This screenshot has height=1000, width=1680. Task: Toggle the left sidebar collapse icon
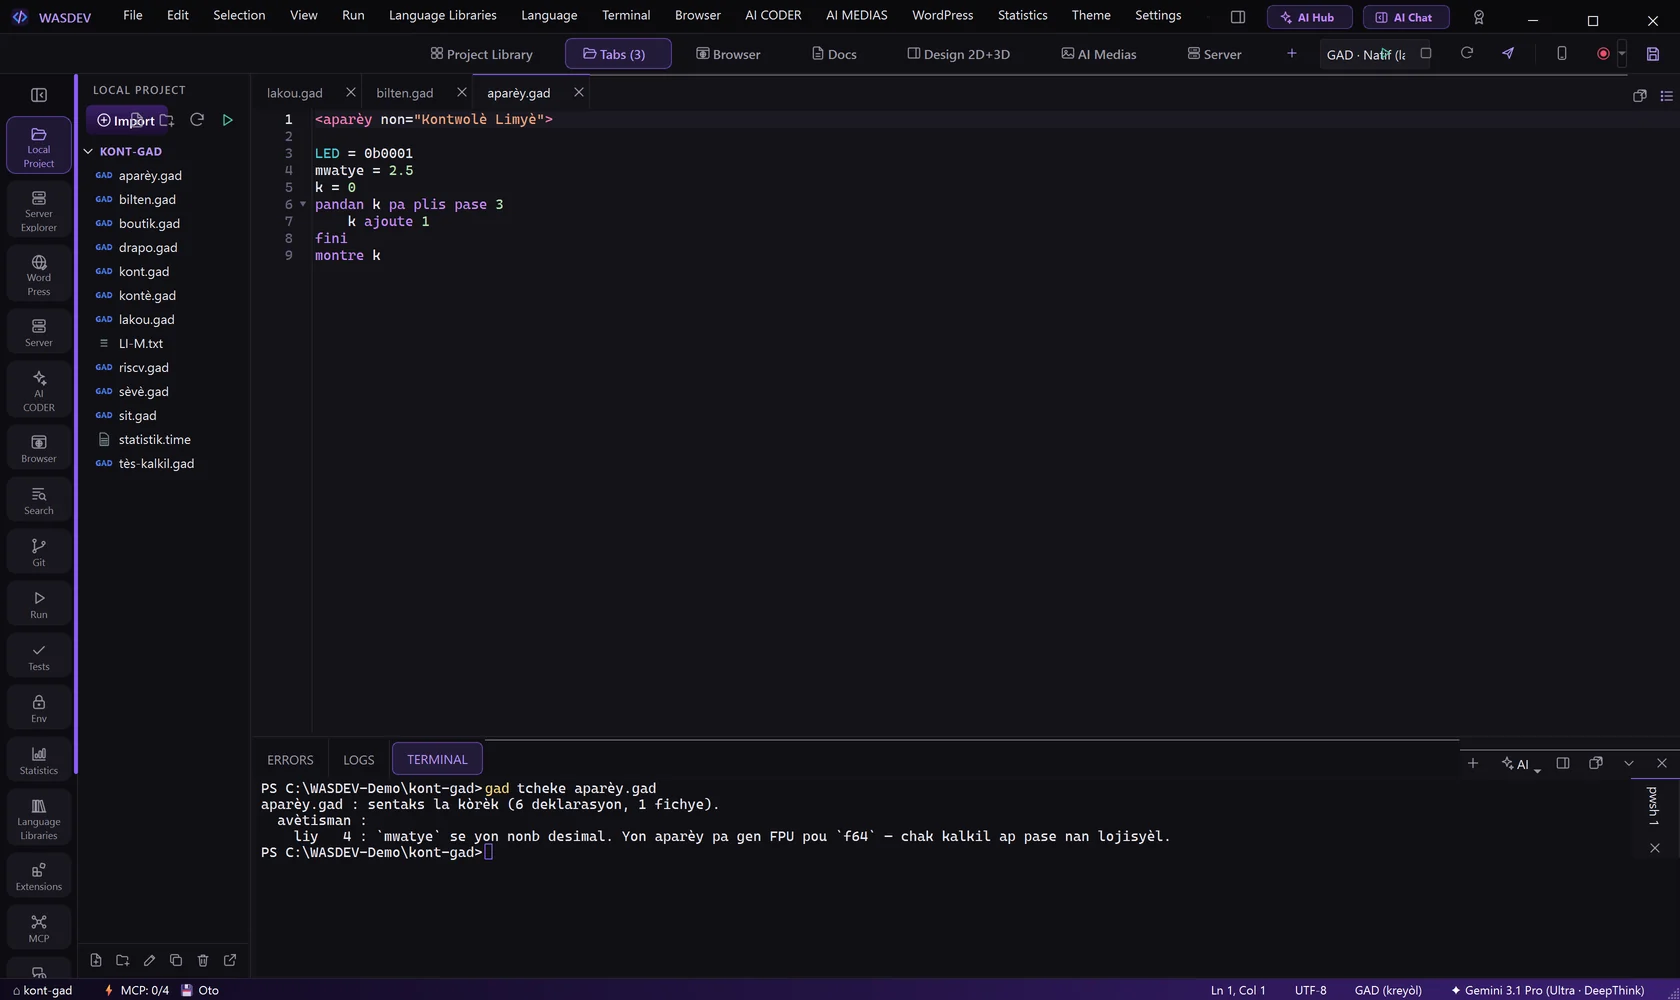pos(39,95)
